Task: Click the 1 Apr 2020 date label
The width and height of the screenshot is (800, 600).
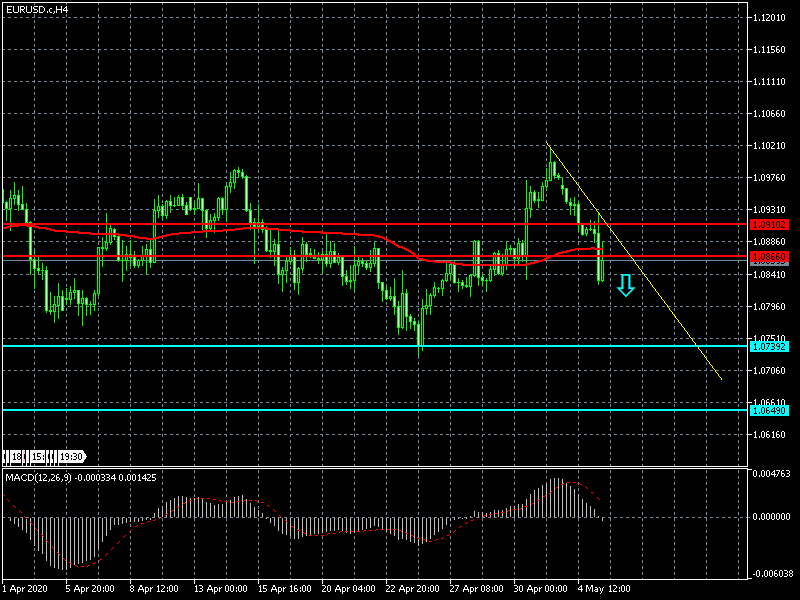Action: (x=25, y=589)
